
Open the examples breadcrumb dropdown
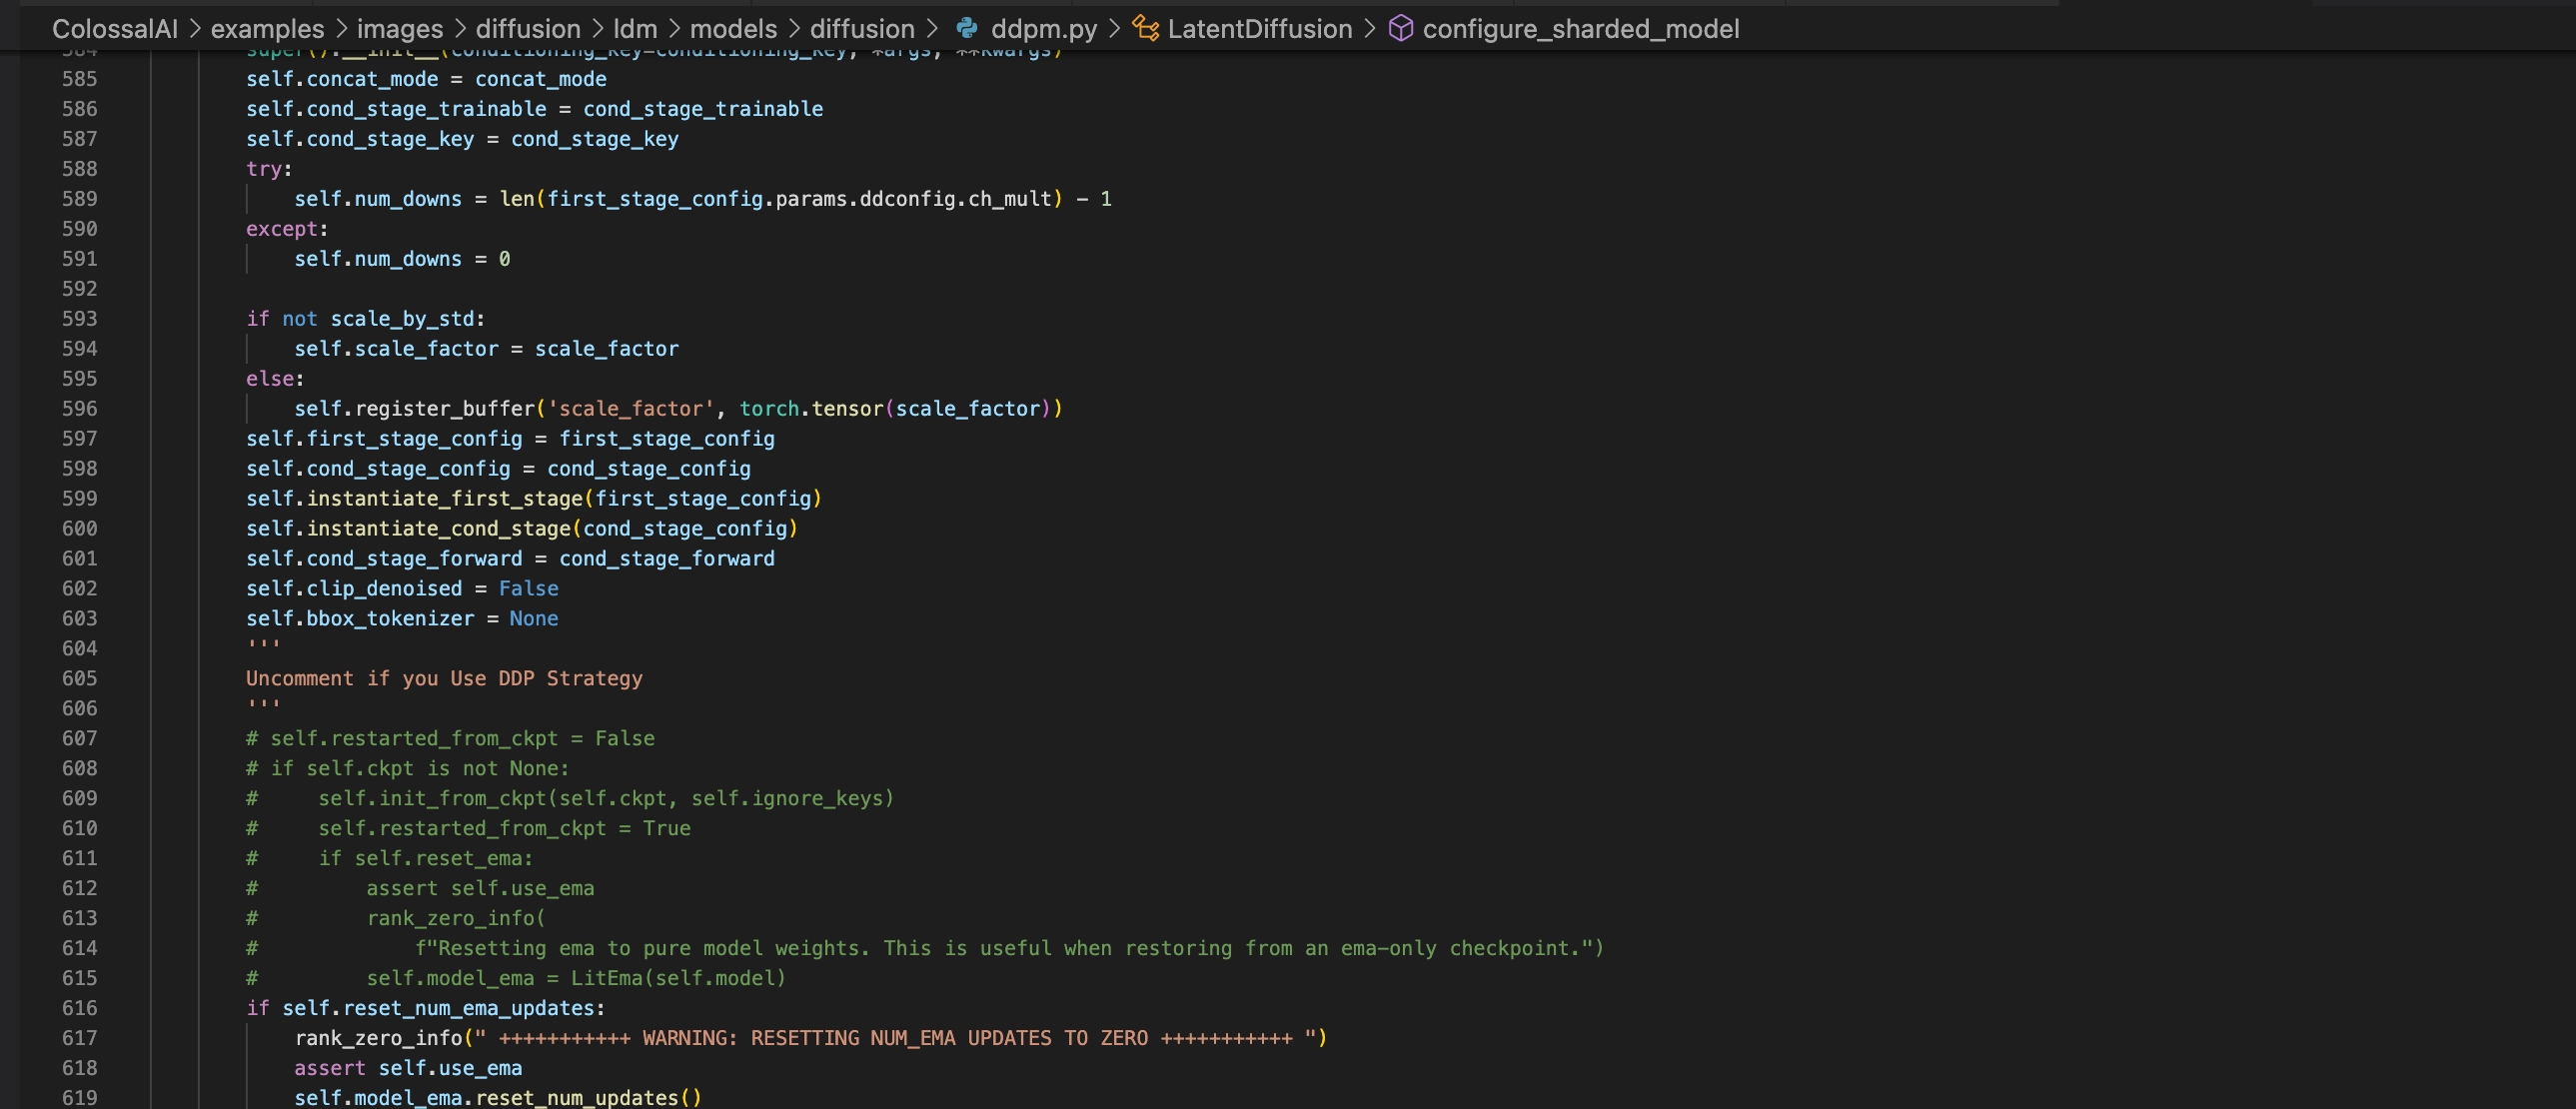coord(267,28)
